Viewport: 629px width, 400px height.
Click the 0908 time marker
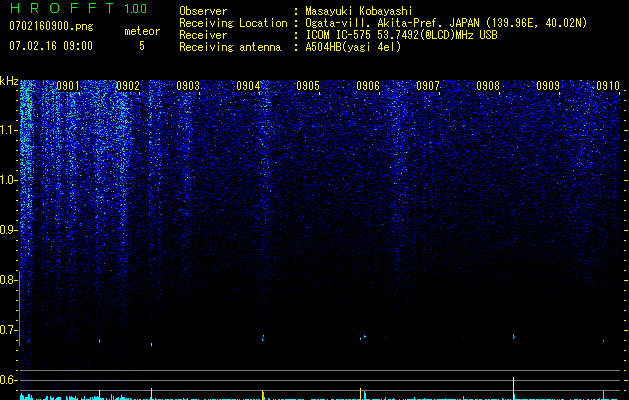pyautogui.click(x=488, y=86)
